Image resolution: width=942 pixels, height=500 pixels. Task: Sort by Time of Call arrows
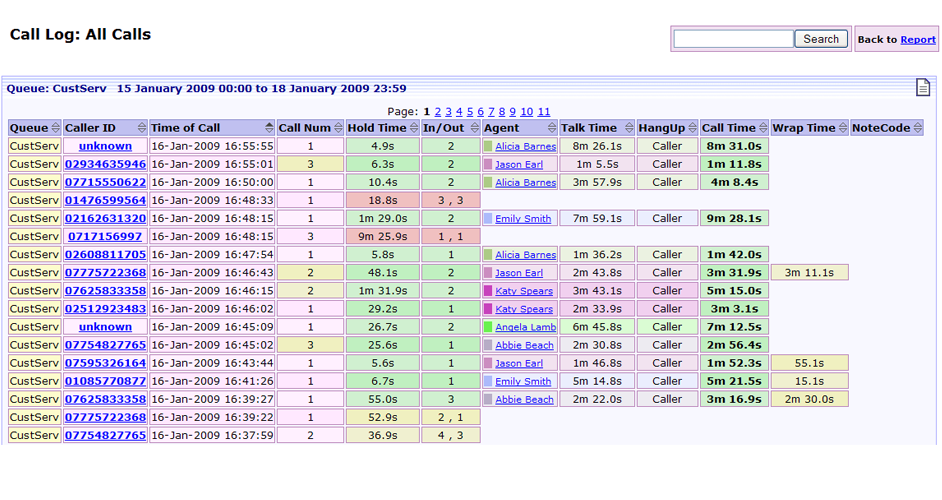(269, 127)
